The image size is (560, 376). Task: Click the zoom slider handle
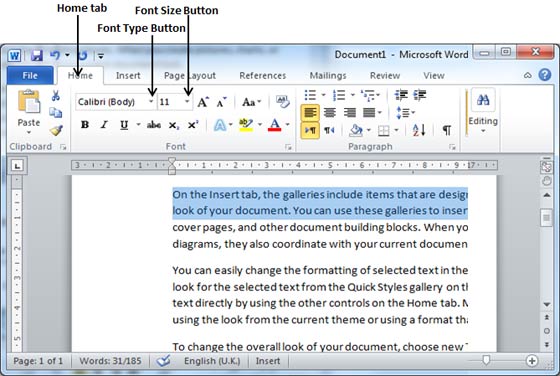pos(486,360)
